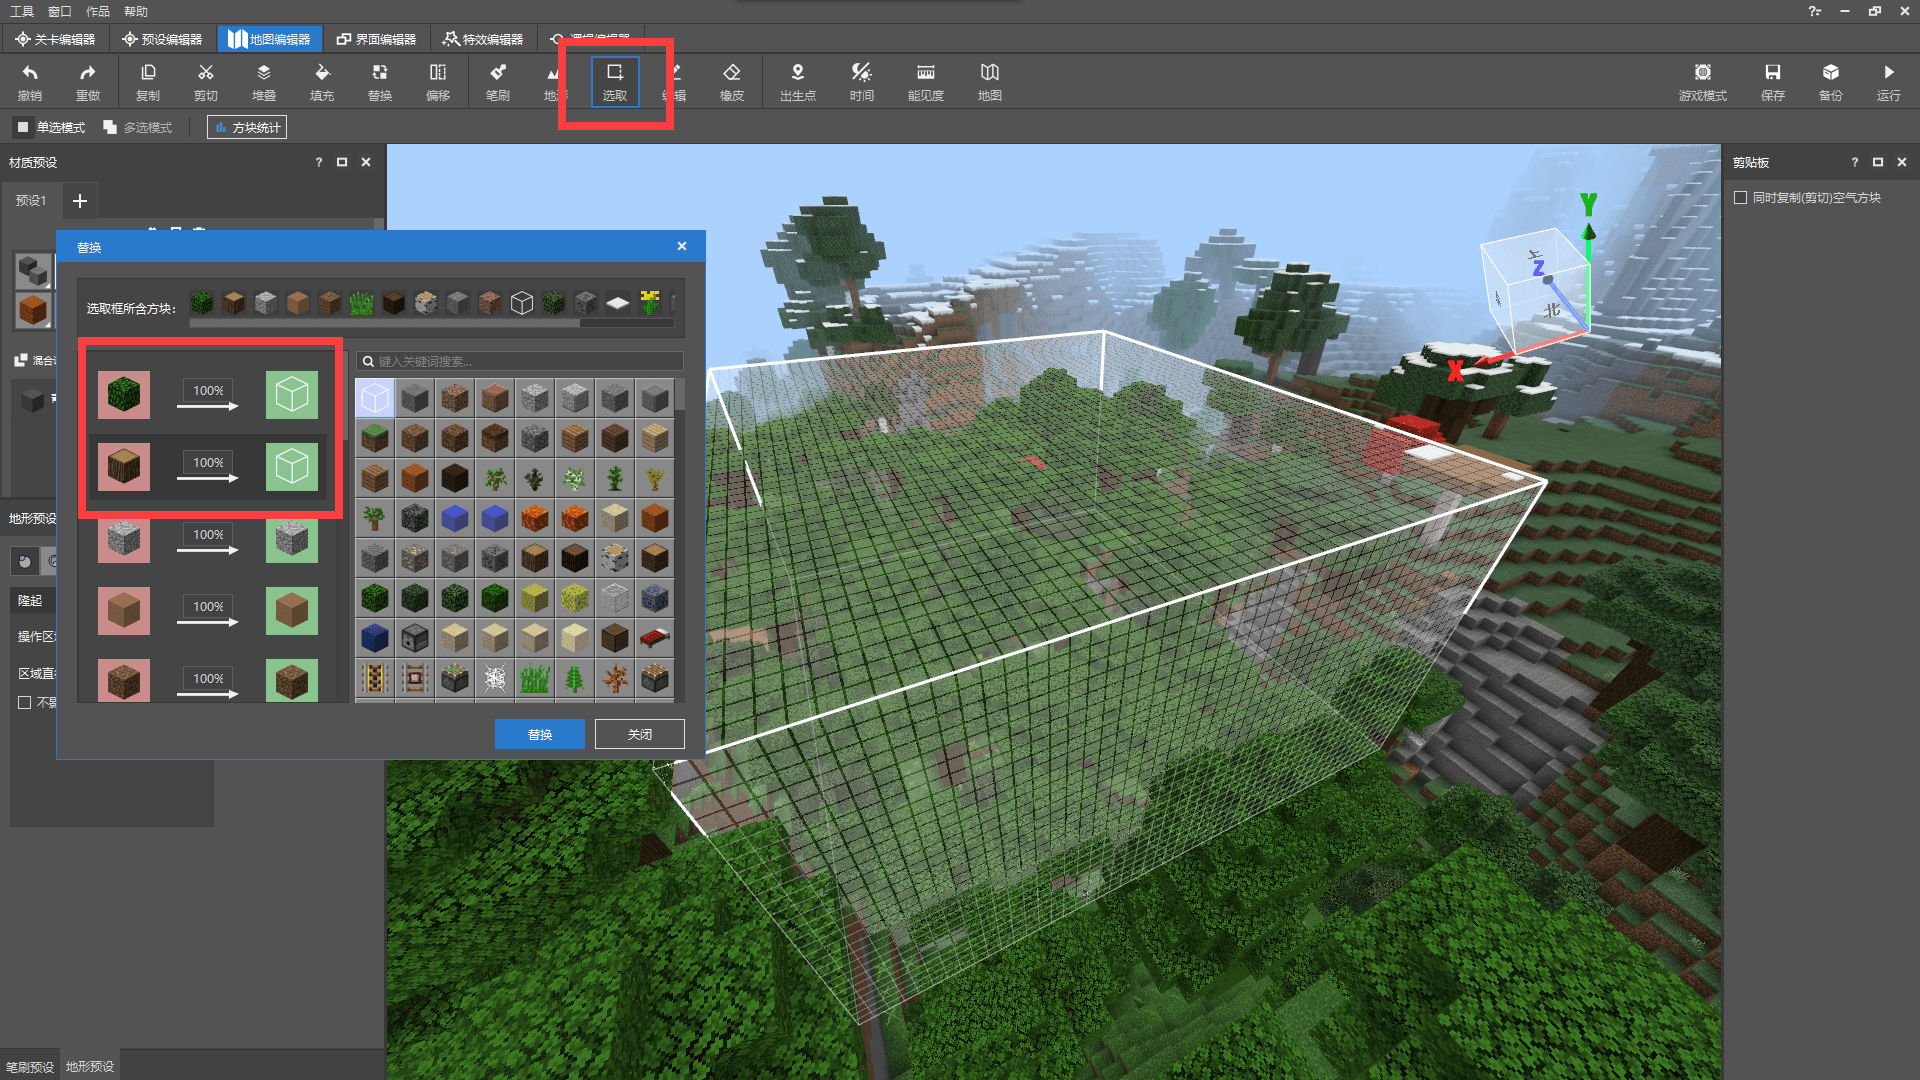Activate the 选取 selection tool
This screenshot has width=1920, height=1080.
coord(615,82)
